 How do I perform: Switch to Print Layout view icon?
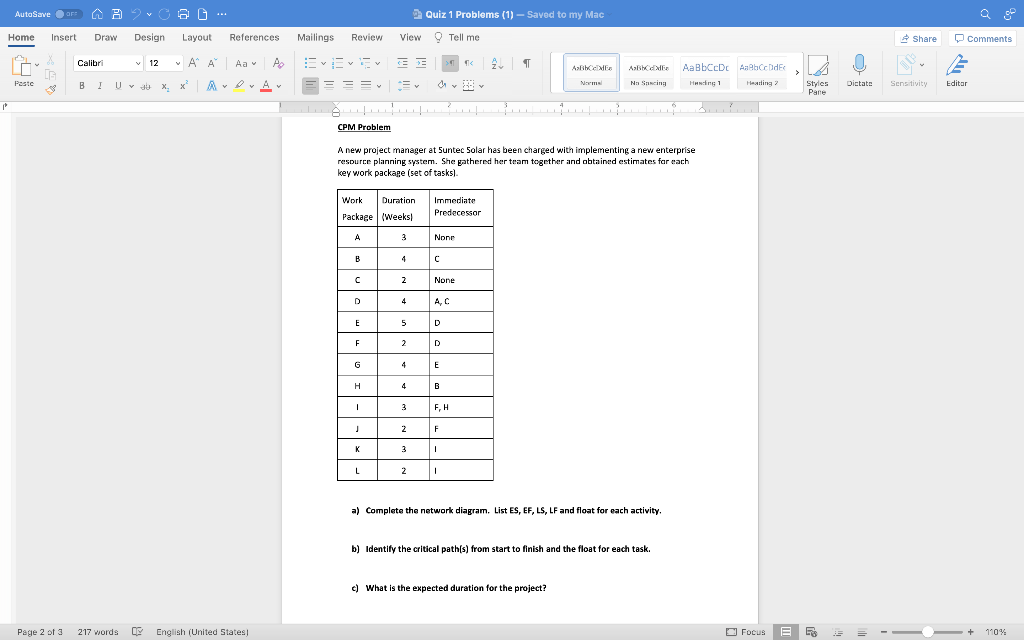pyautogui.click(x=786, y=632)
